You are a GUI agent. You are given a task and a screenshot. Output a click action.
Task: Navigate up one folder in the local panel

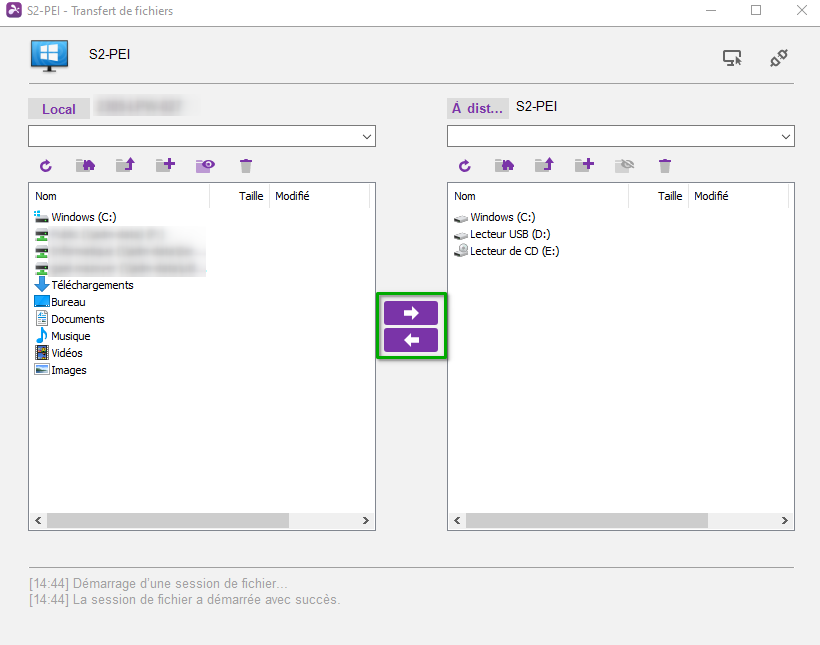coord(125,166)
